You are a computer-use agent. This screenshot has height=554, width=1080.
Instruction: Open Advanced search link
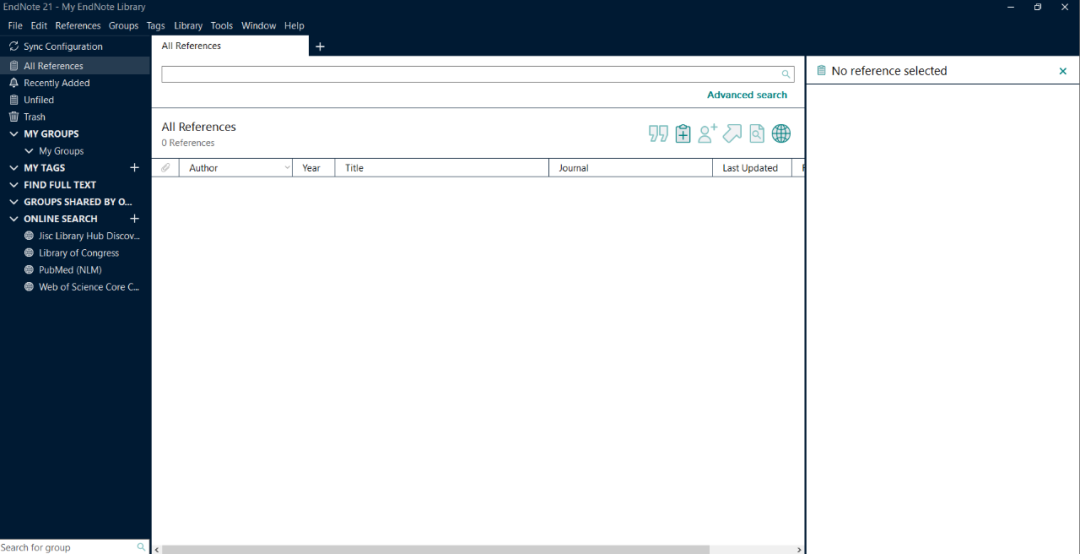coord(747,95)
